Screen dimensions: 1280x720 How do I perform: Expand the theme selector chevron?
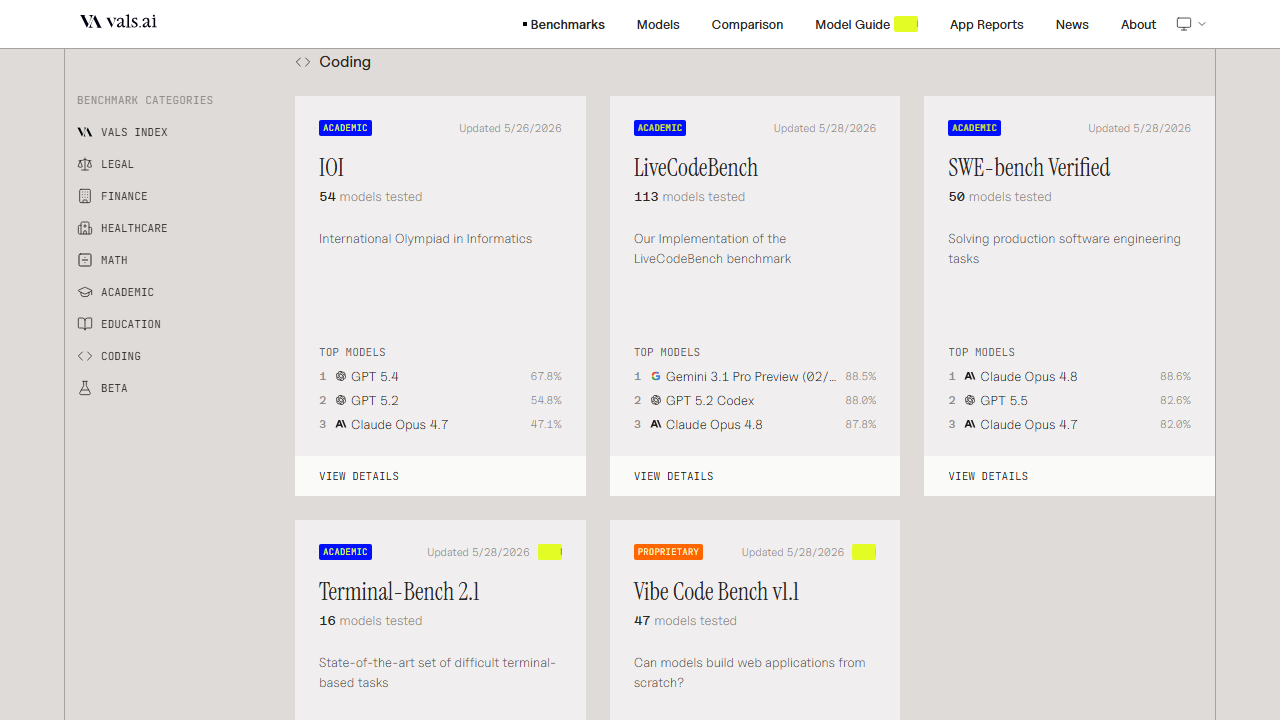click(x=1202, y=24)
